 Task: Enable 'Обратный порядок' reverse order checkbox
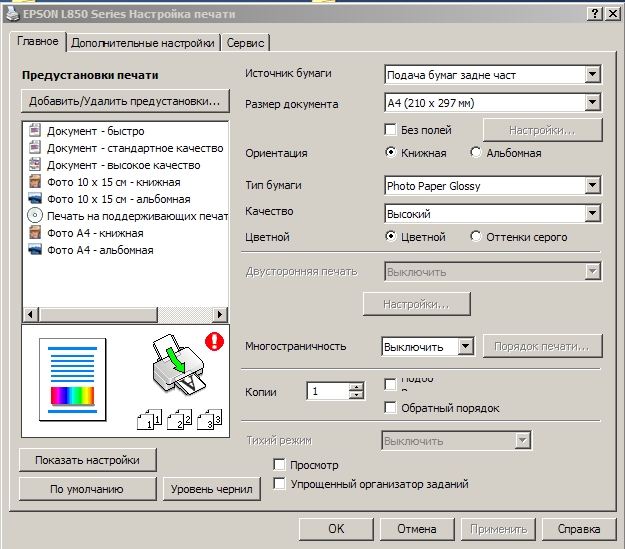pyautogui.click(x=391, y=407)
